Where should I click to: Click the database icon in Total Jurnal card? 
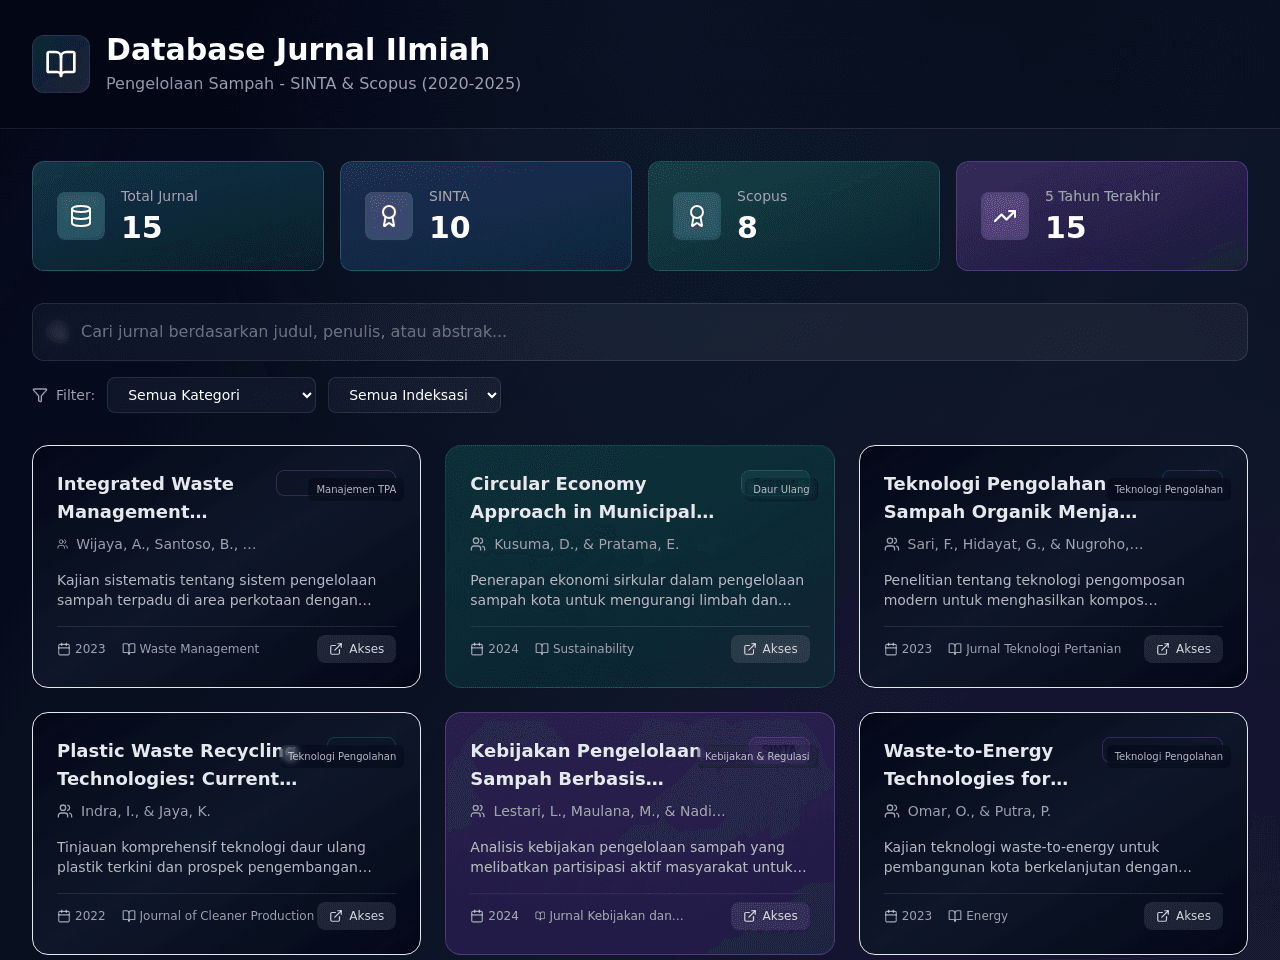81,216
